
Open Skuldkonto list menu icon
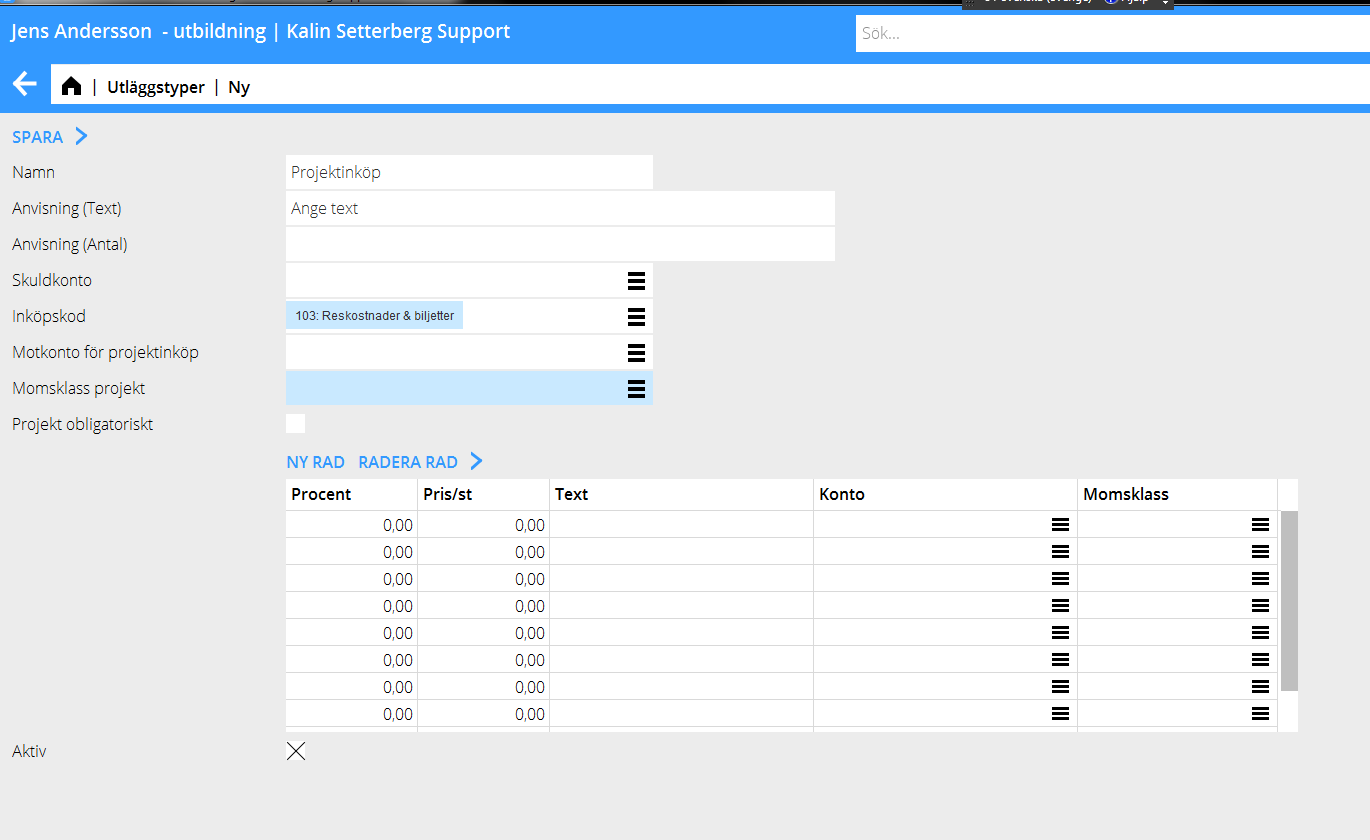click(636, 281)
